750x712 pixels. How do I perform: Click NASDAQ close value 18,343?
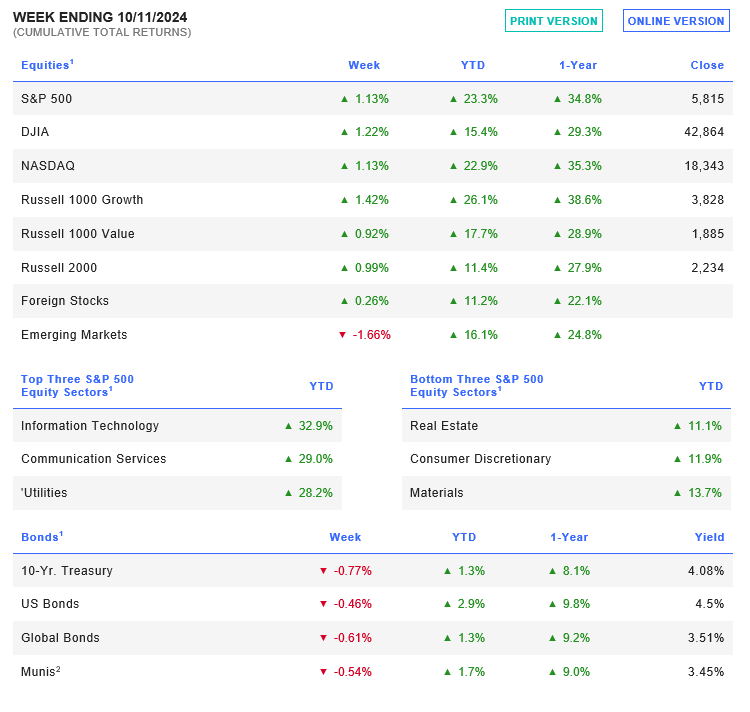click(x=704, y=165)
